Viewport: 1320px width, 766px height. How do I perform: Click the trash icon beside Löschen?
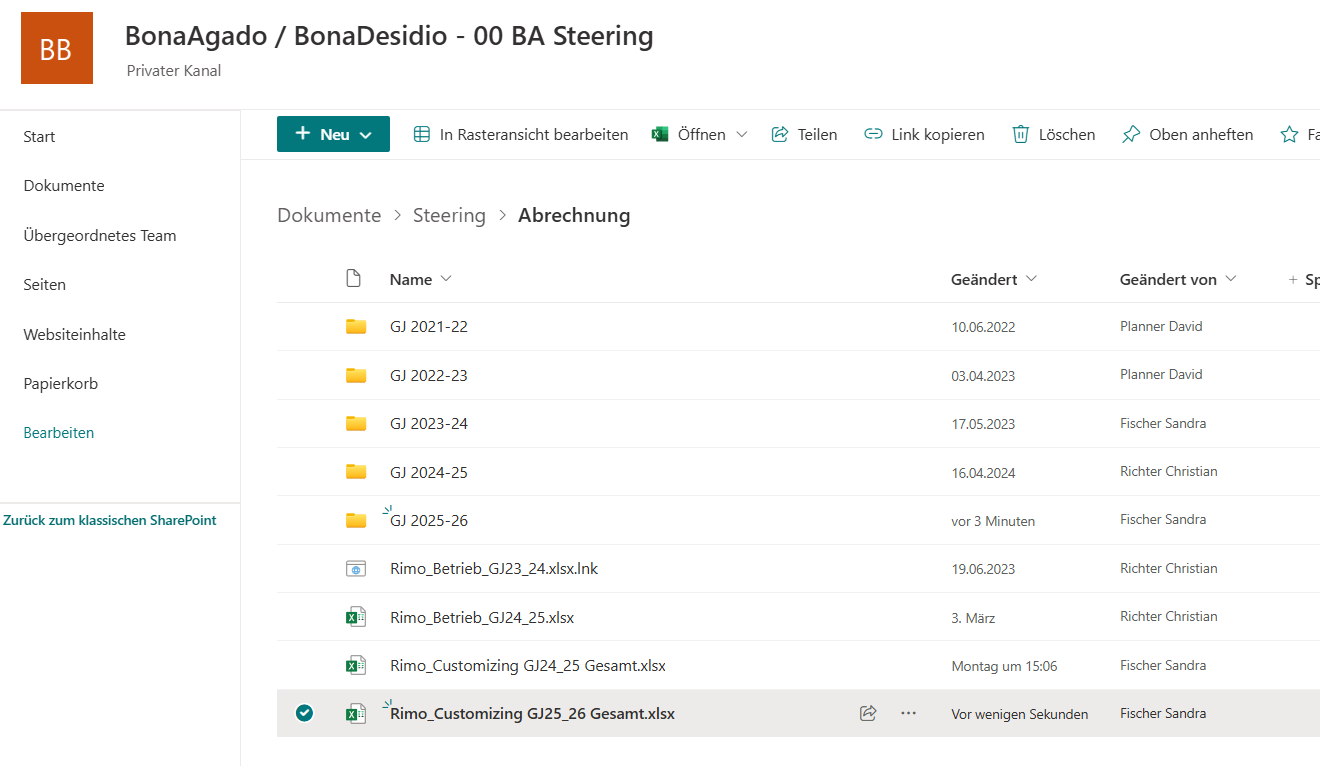(x=1021, y=134)
